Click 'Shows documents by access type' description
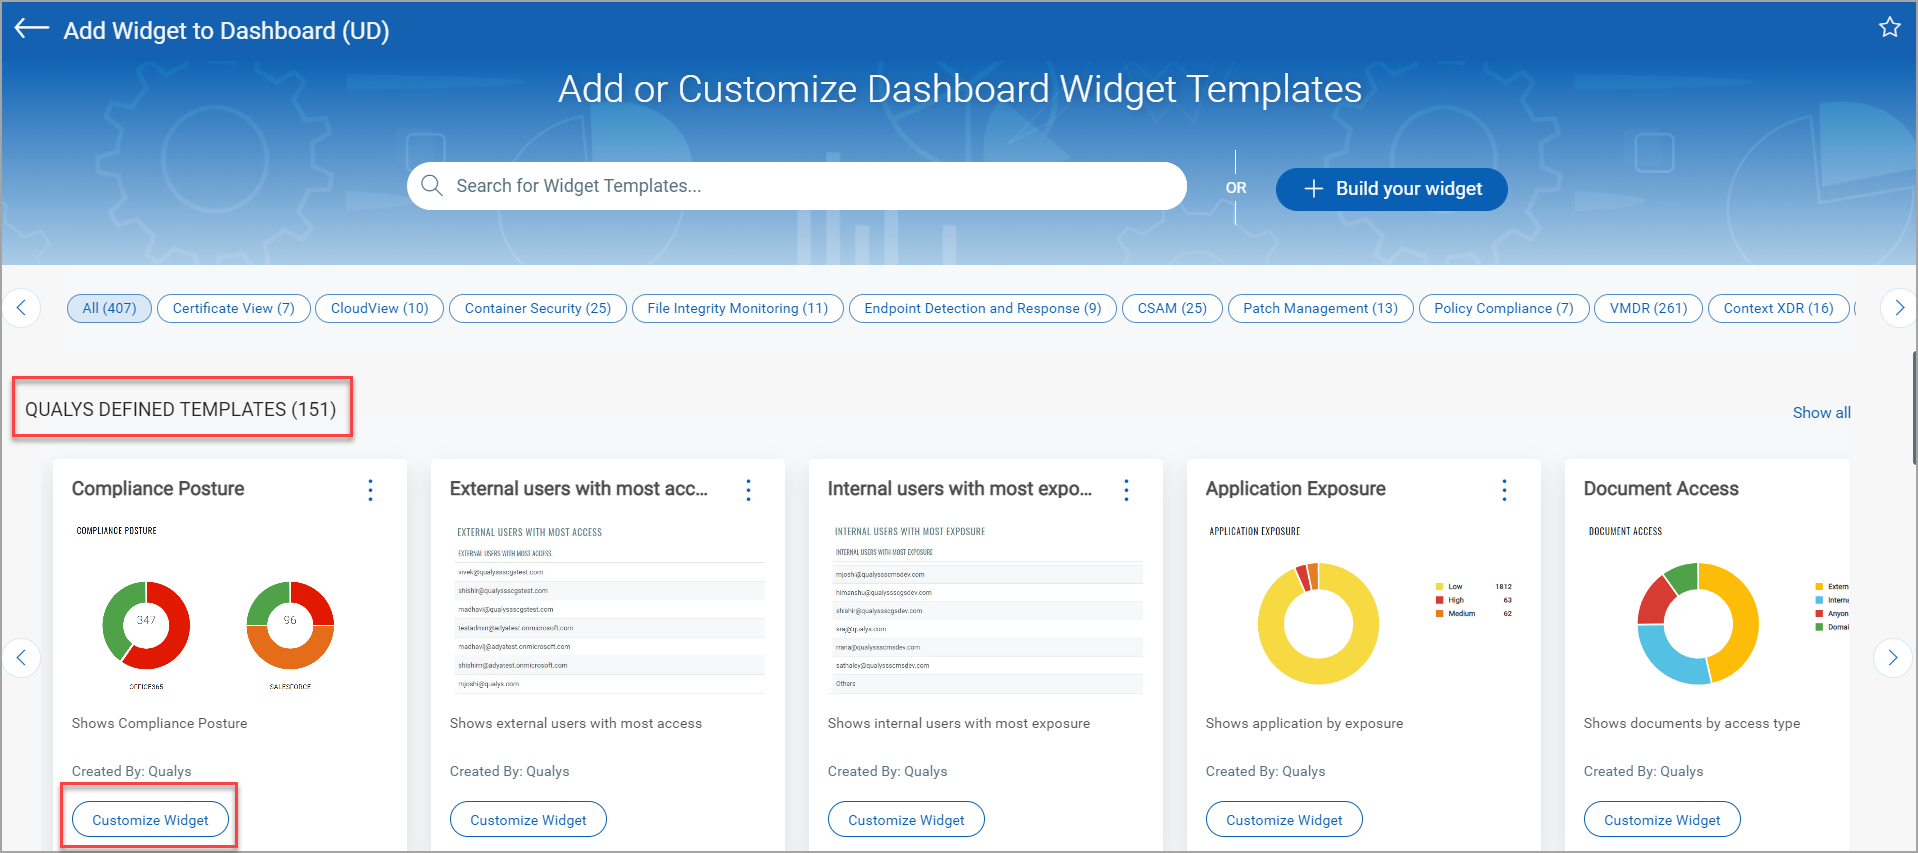This screenshot has height=853, width=1918. (x=1692, y=723)
